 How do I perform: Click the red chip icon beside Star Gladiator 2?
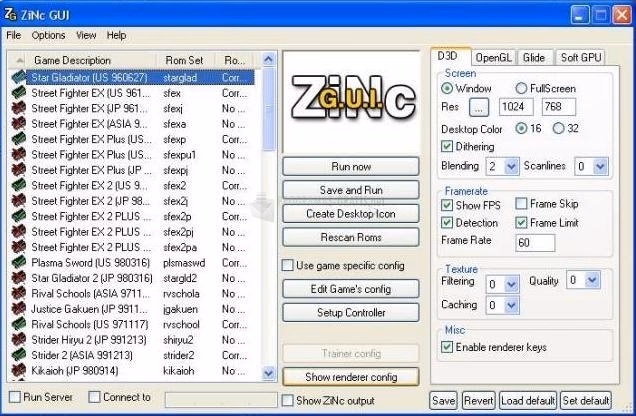(x=19, y=278)
